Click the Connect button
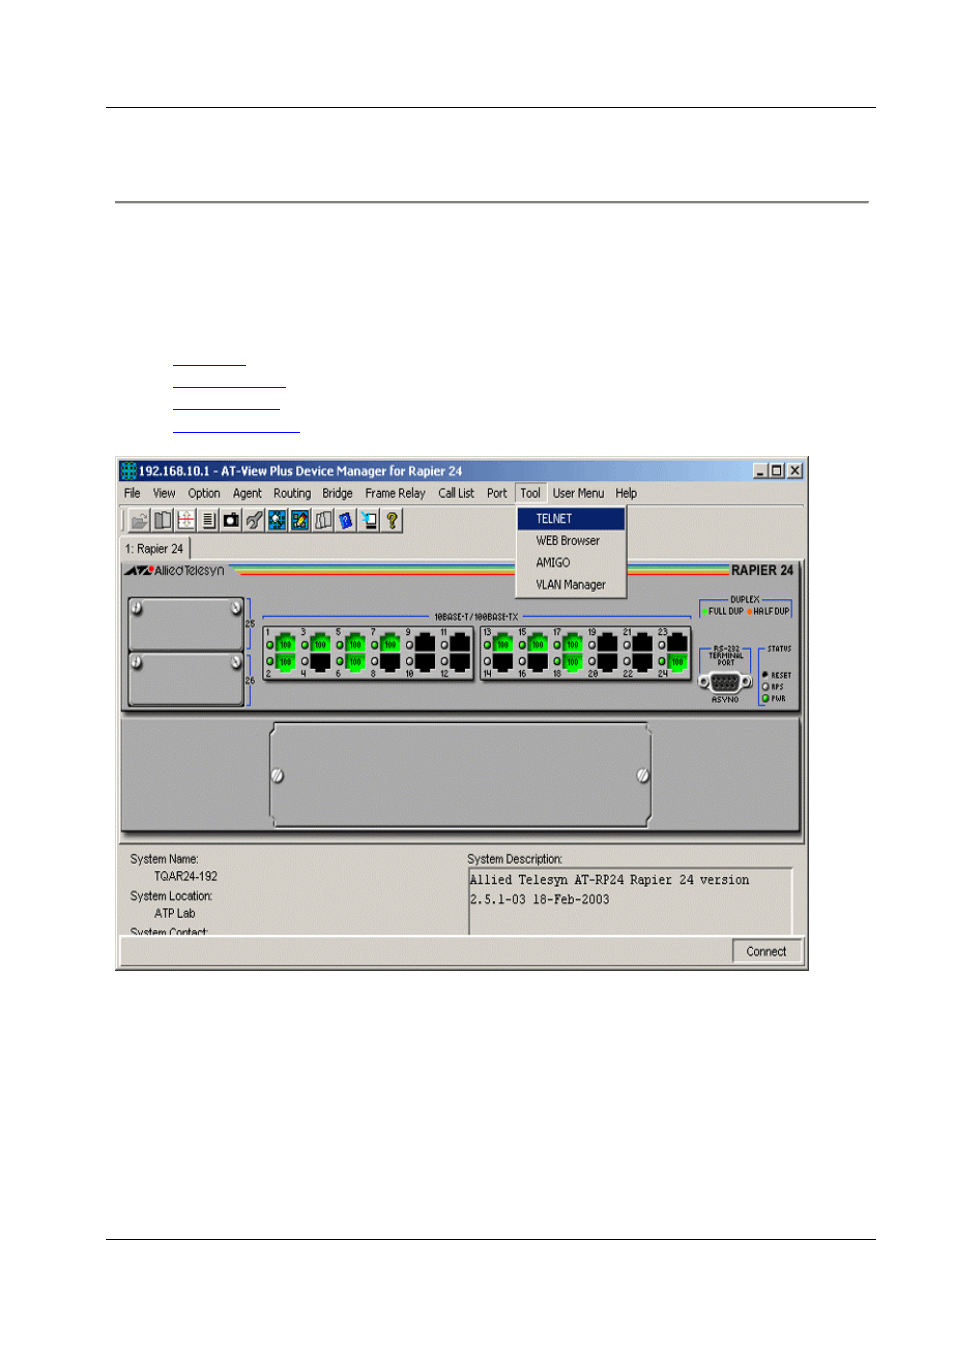The width and height of the screenshot is (954, 1350). [766, 951]
